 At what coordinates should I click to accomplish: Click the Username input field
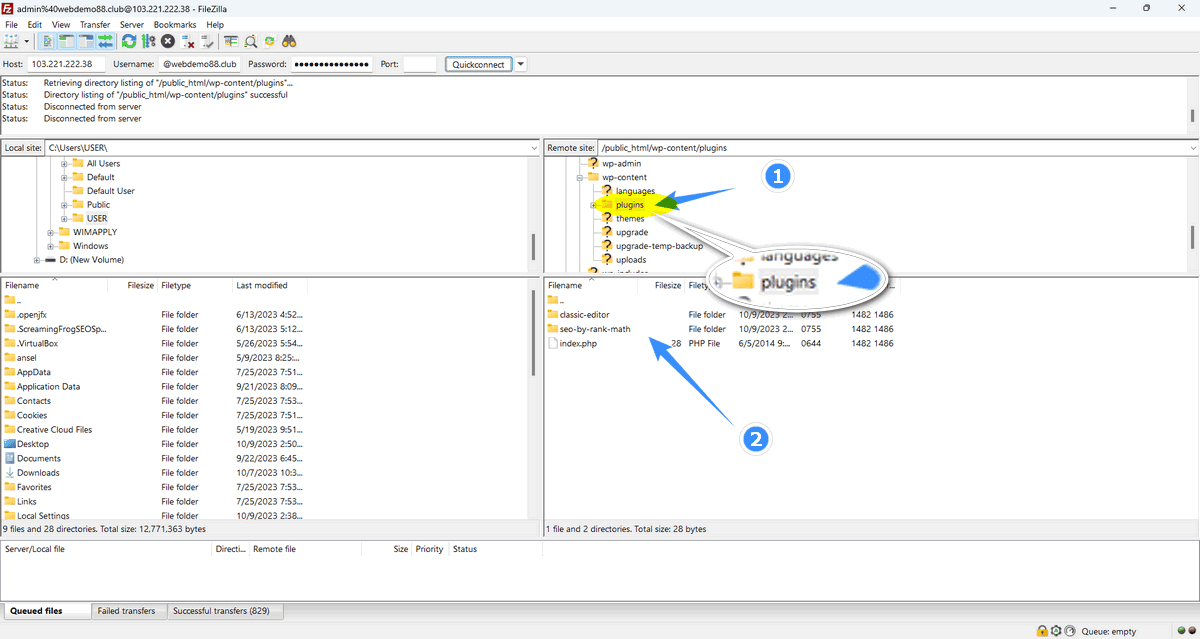tap(200, 64)
